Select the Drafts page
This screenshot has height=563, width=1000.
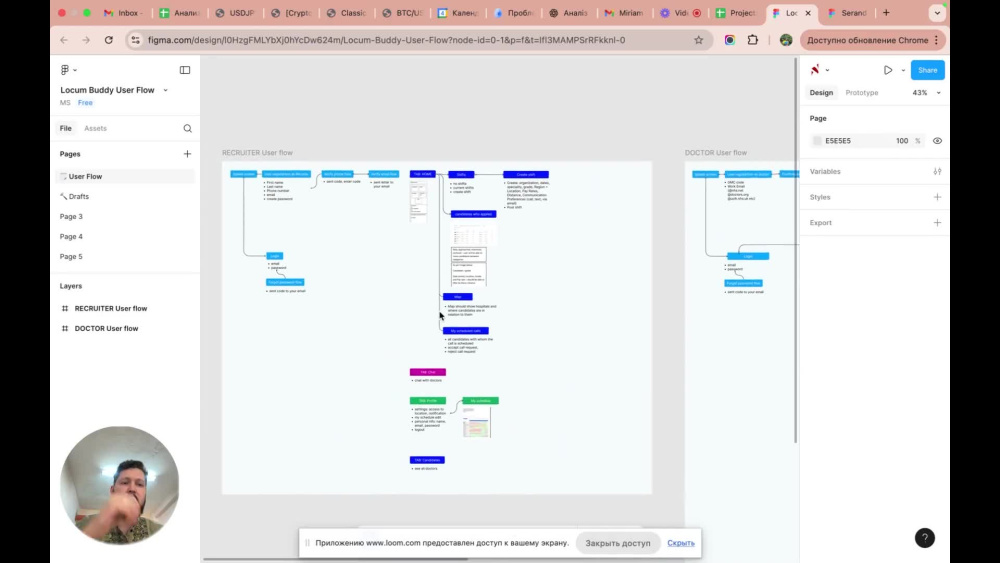coord(125,196)
